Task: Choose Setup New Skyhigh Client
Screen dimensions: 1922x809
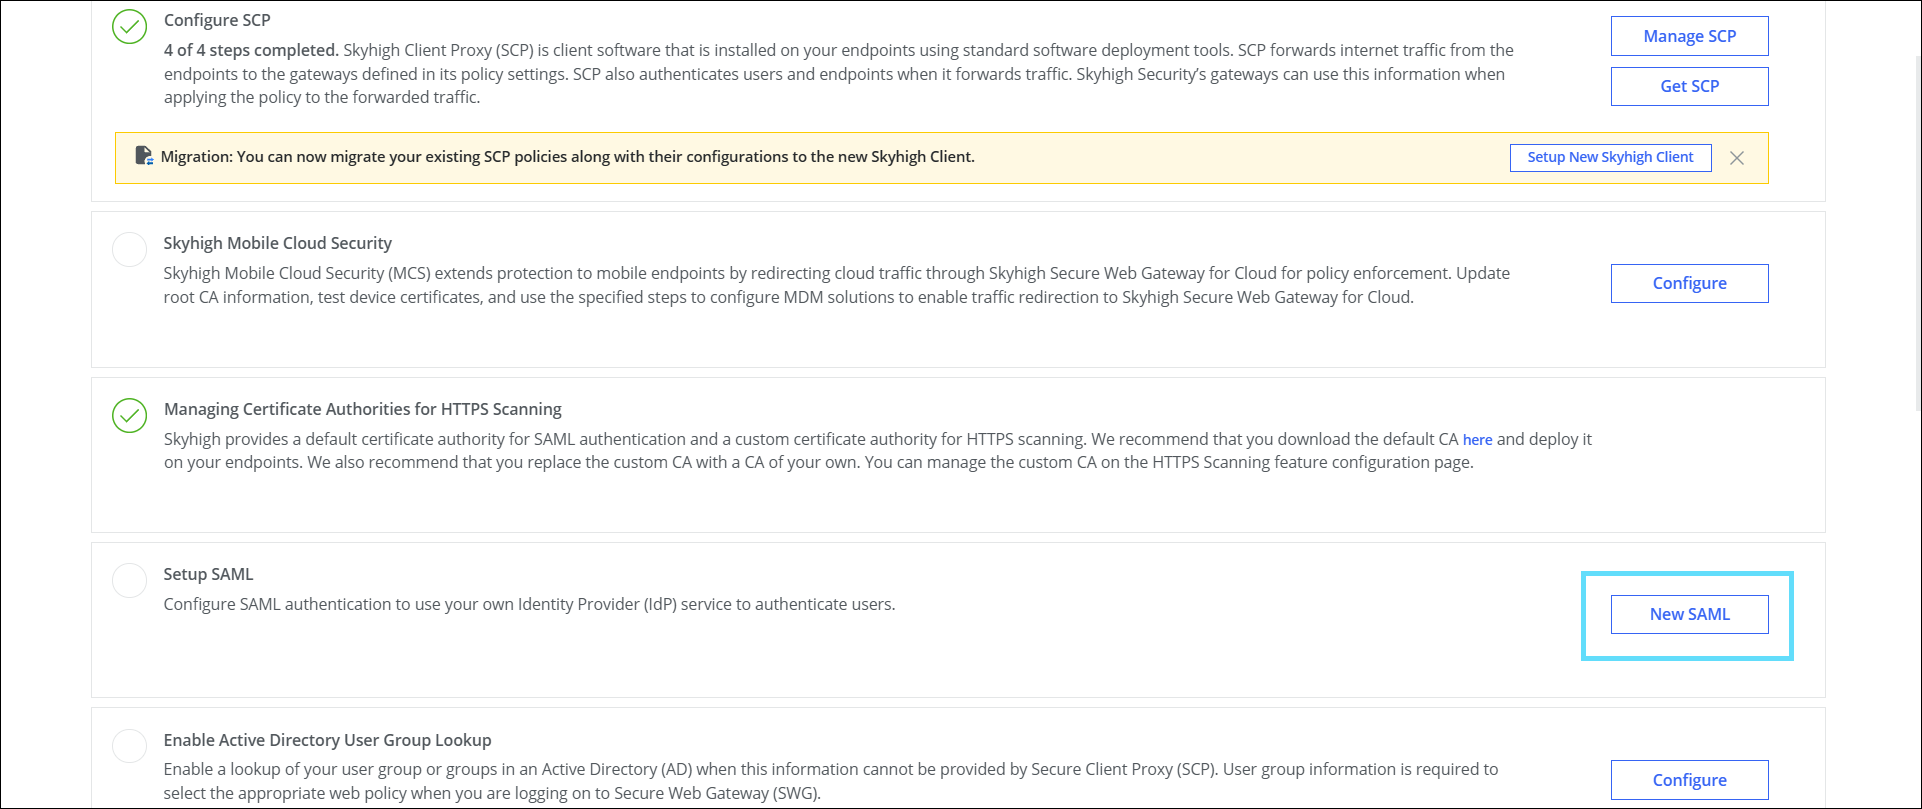Action: [1610, 157]
